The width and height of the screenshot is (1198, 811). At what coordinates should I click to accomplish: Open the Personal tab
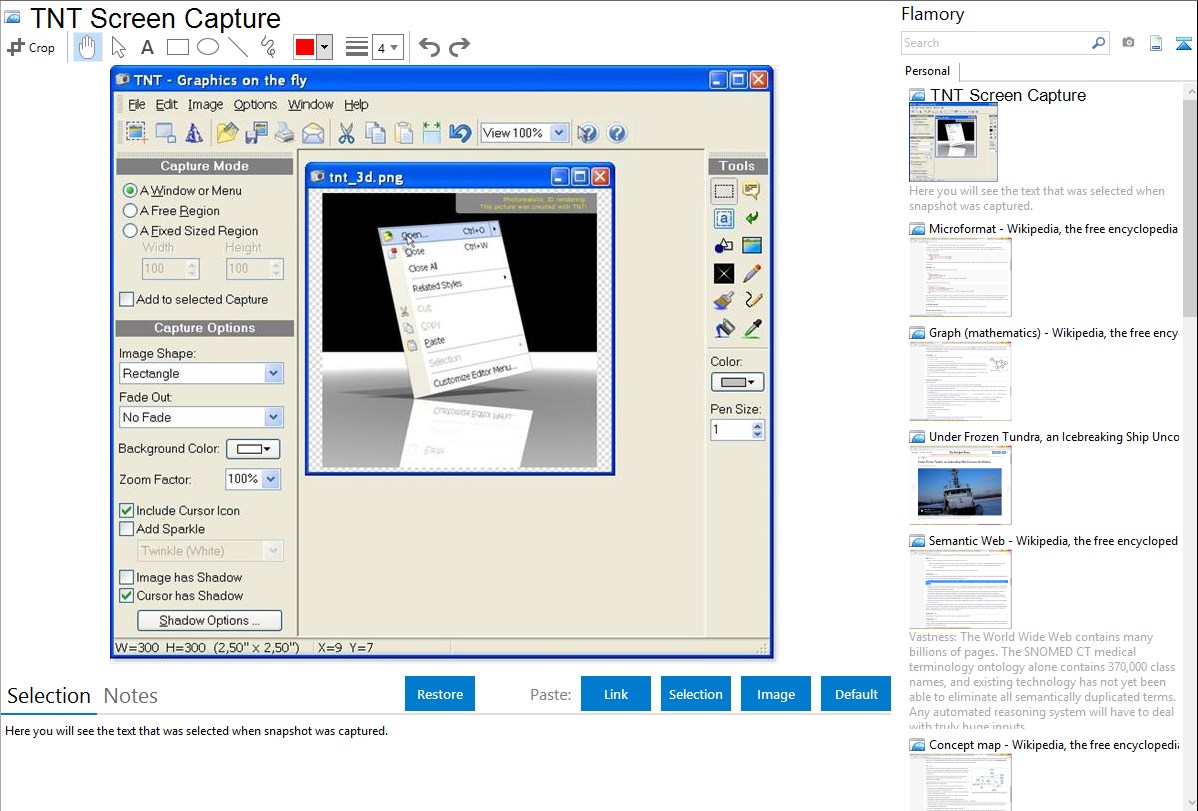[927, 71]
